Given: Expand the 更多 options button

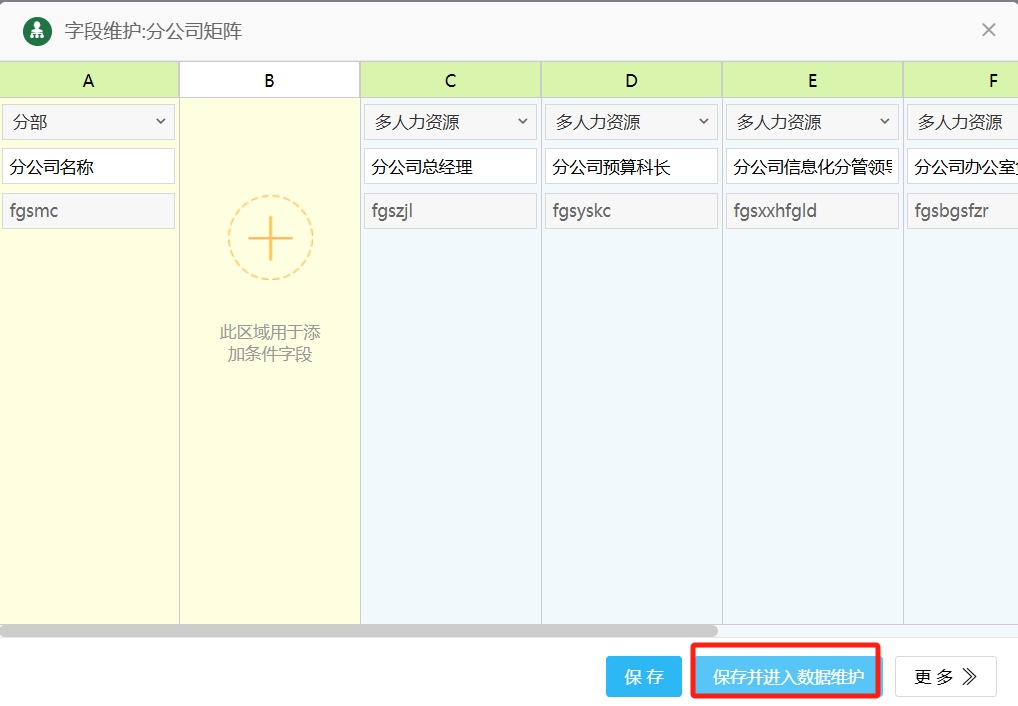Looking at the screenshot, I should click(x=945, y=677).
